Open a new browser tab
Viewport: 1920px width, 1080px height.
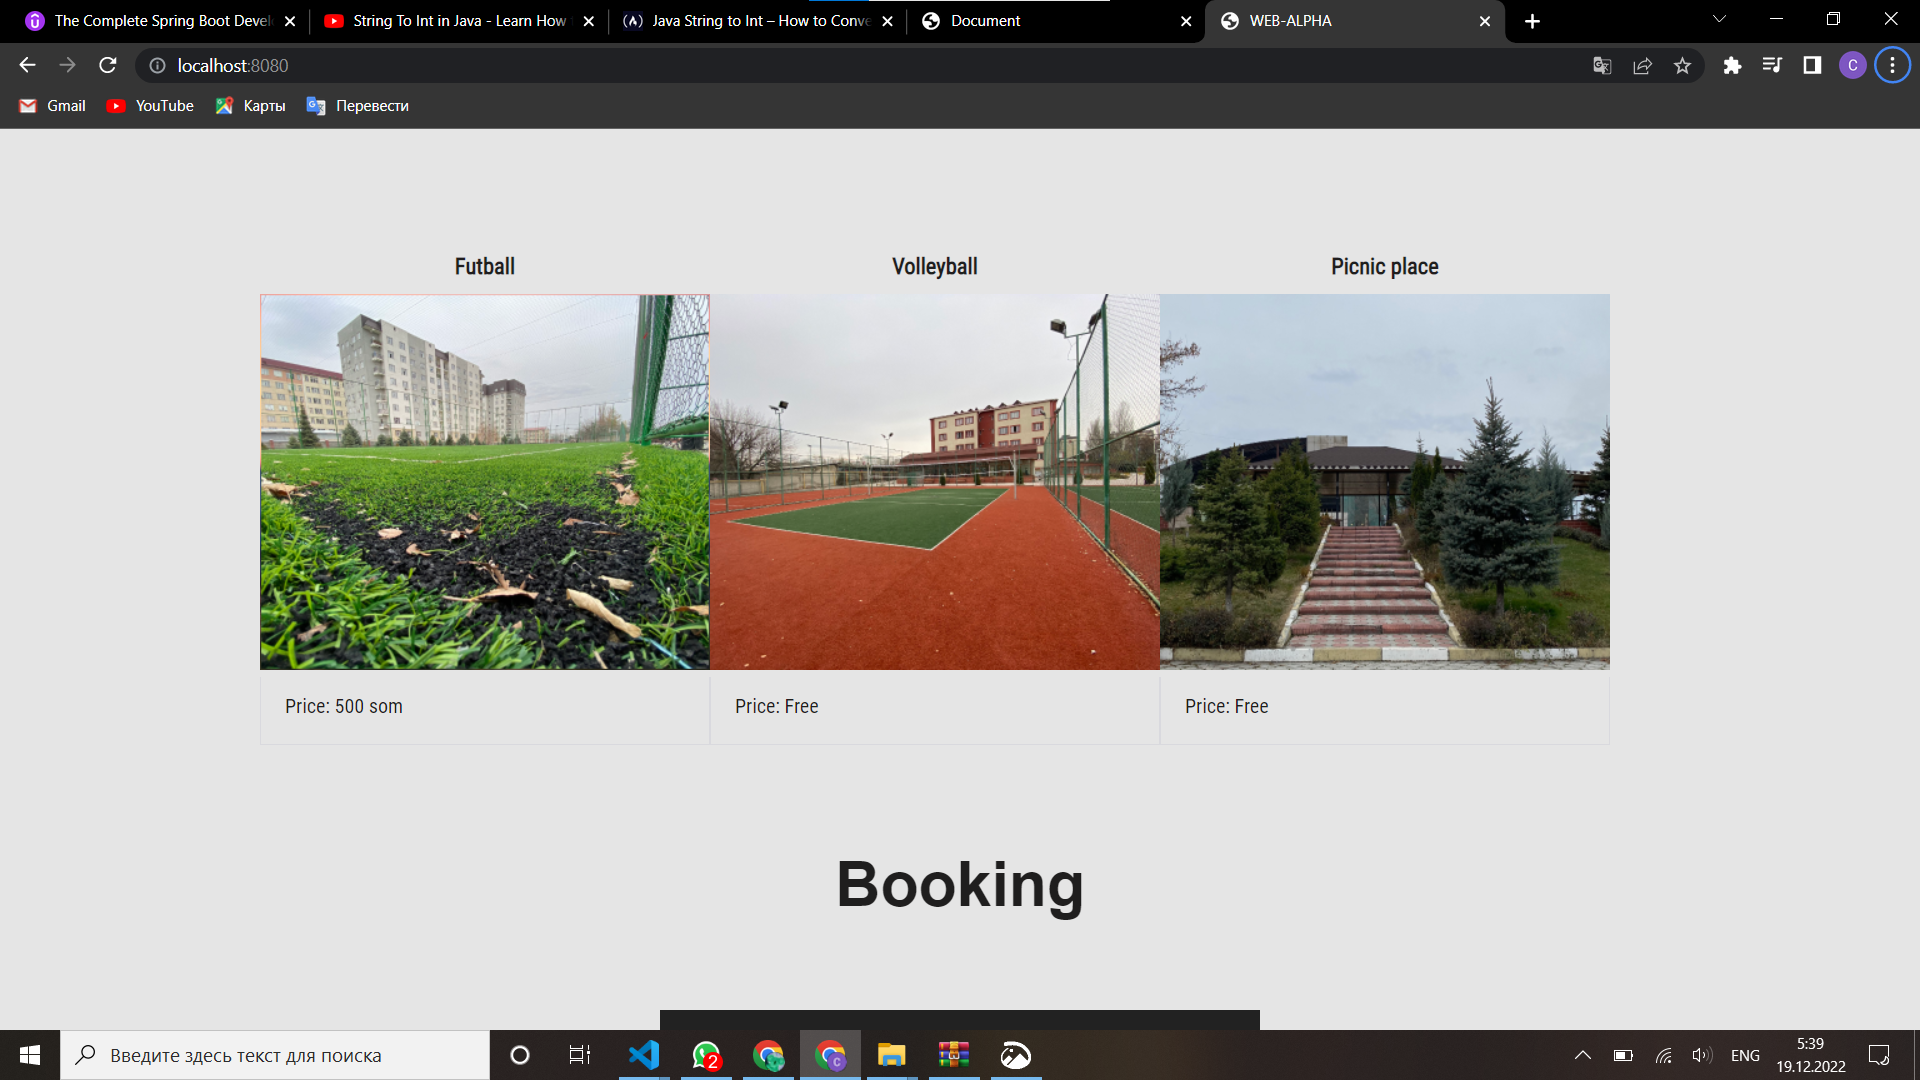click(1532, 21)
